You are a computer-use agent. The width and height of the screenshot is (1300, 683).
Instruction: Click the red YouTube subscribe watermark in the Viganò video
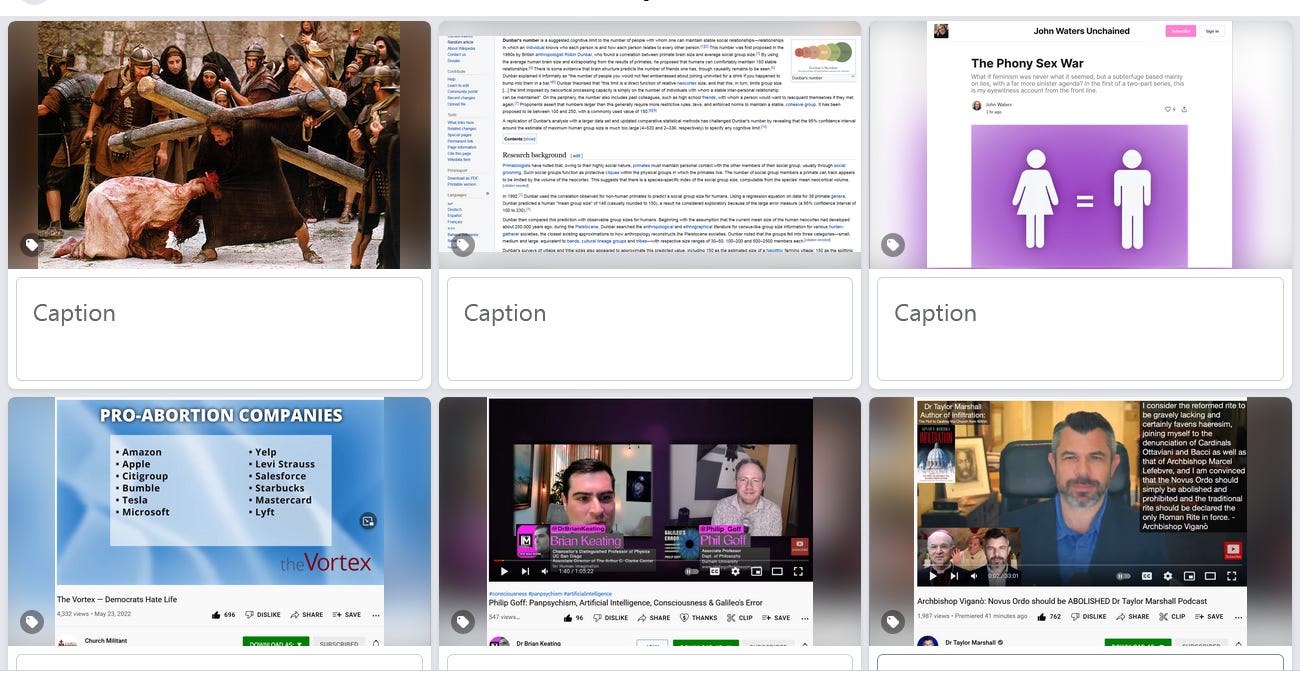tap(1233, 550)
